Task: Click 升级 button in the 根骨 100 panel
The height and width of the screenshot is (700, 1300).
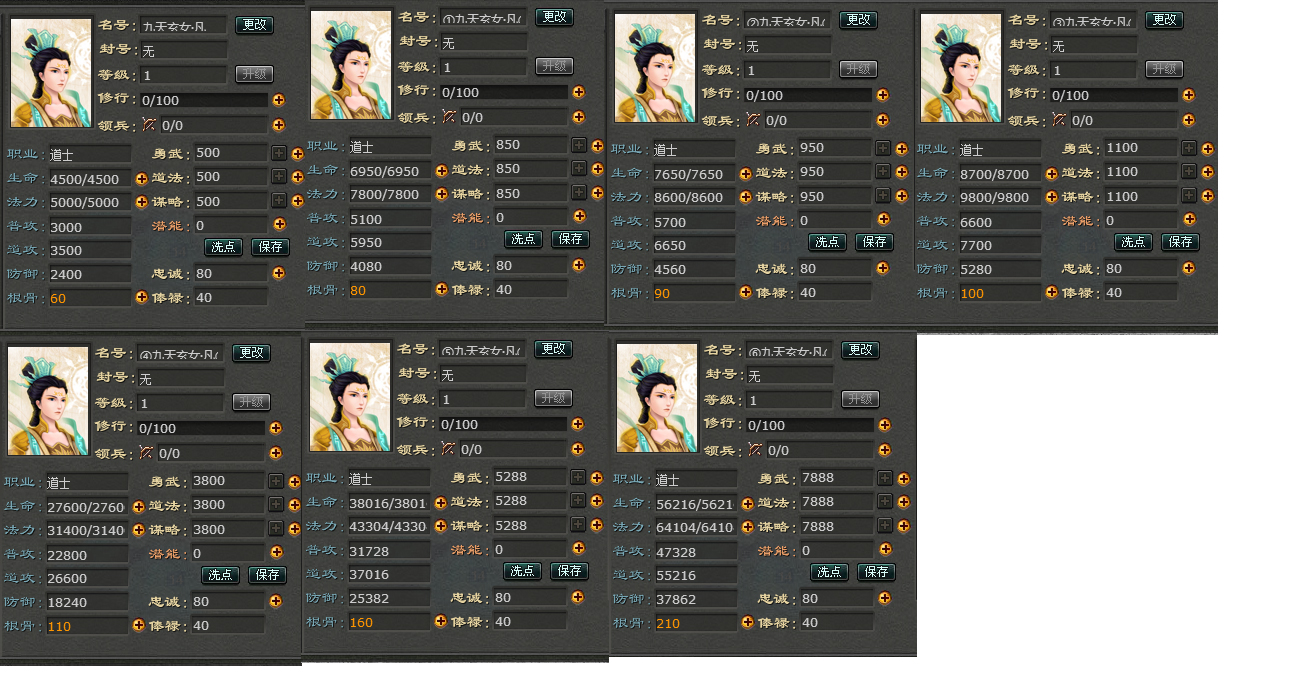Action: pyautogui.click(x=1164, y=69)
